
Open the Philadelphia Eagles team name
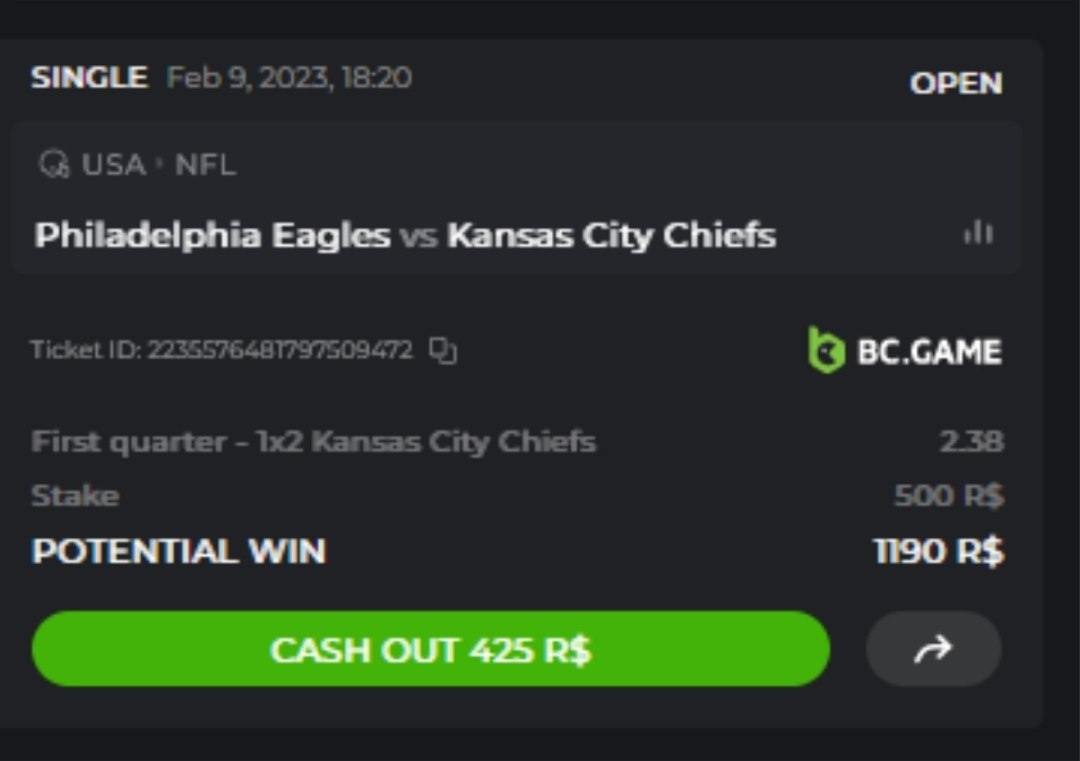pyautogui.click(x=212, y=236)
